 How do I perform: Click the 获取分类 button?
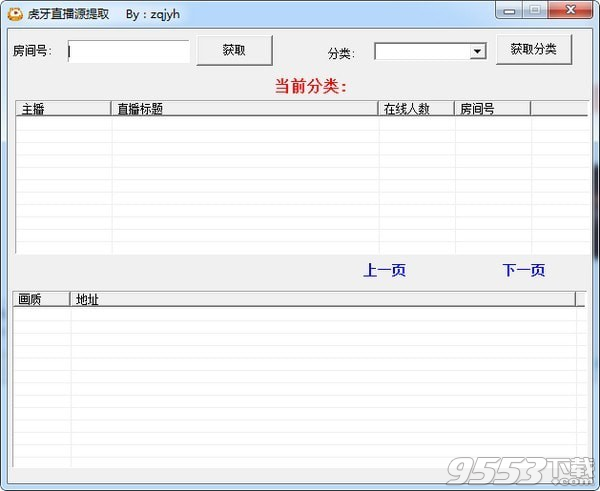click(534, 49)
